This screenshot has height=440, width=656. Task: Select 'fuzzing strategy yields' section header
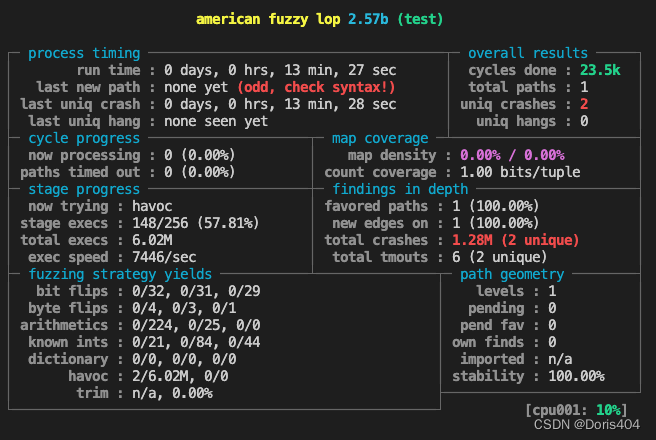click(120, 274)
